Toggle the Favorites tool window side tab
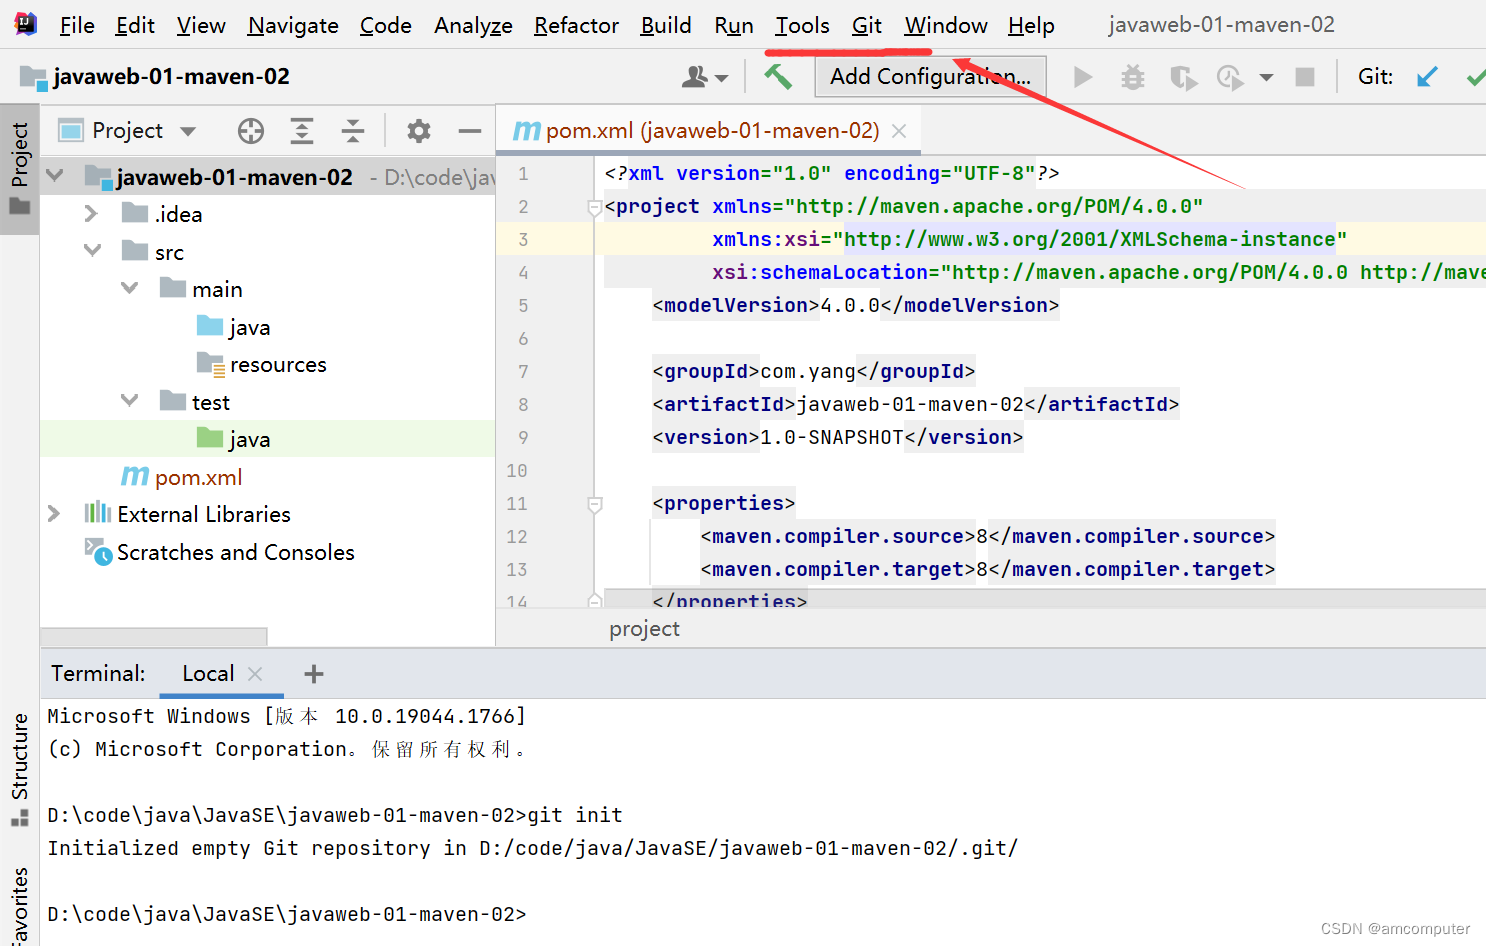 pos(19,905)
